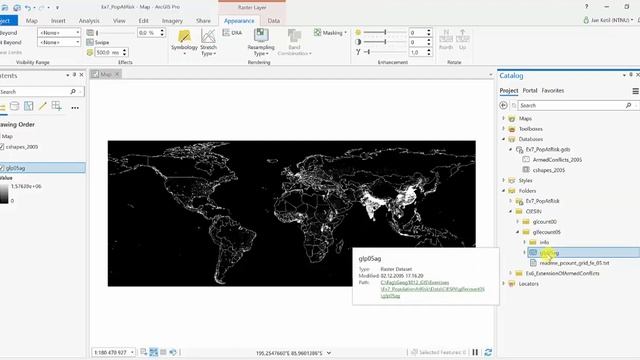Expand the Styles node in Catalog
Image resolution: width=640 pixels, height=360 pixels.
pyautogui.click(x=503, y=180)
